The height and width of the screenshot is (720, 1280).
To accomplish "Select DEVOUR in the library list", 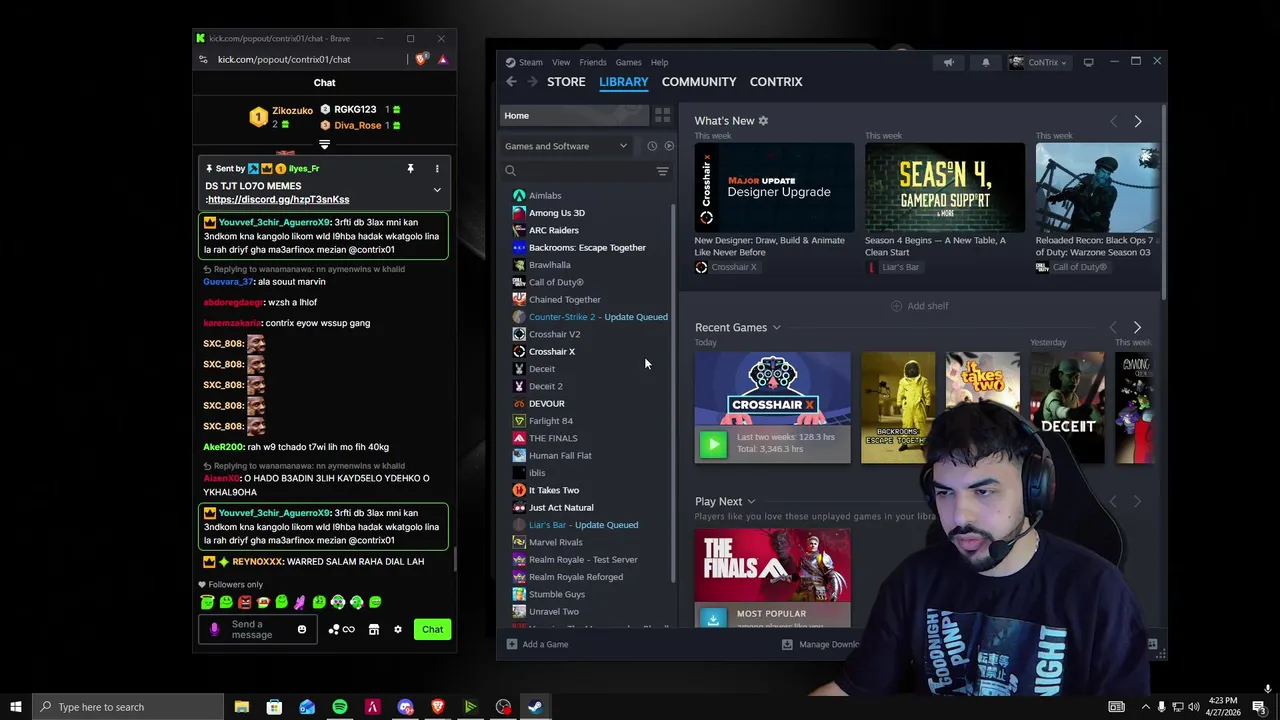I will coord(589,404).
